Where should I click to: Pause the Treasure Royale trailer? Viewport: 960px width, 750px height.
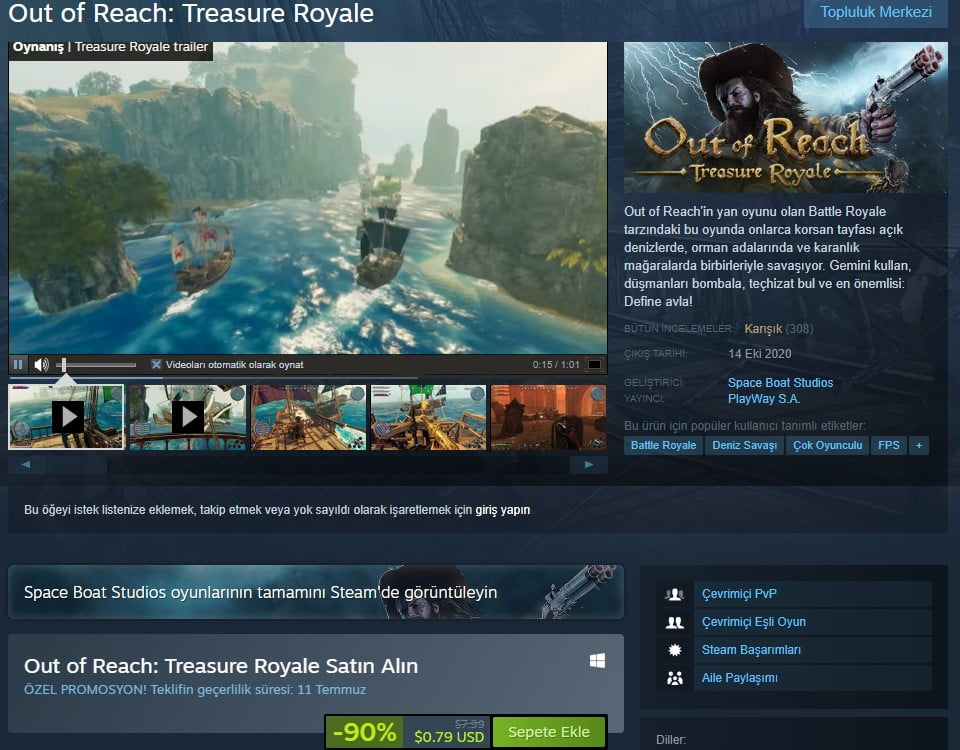(x=17, y=364)
